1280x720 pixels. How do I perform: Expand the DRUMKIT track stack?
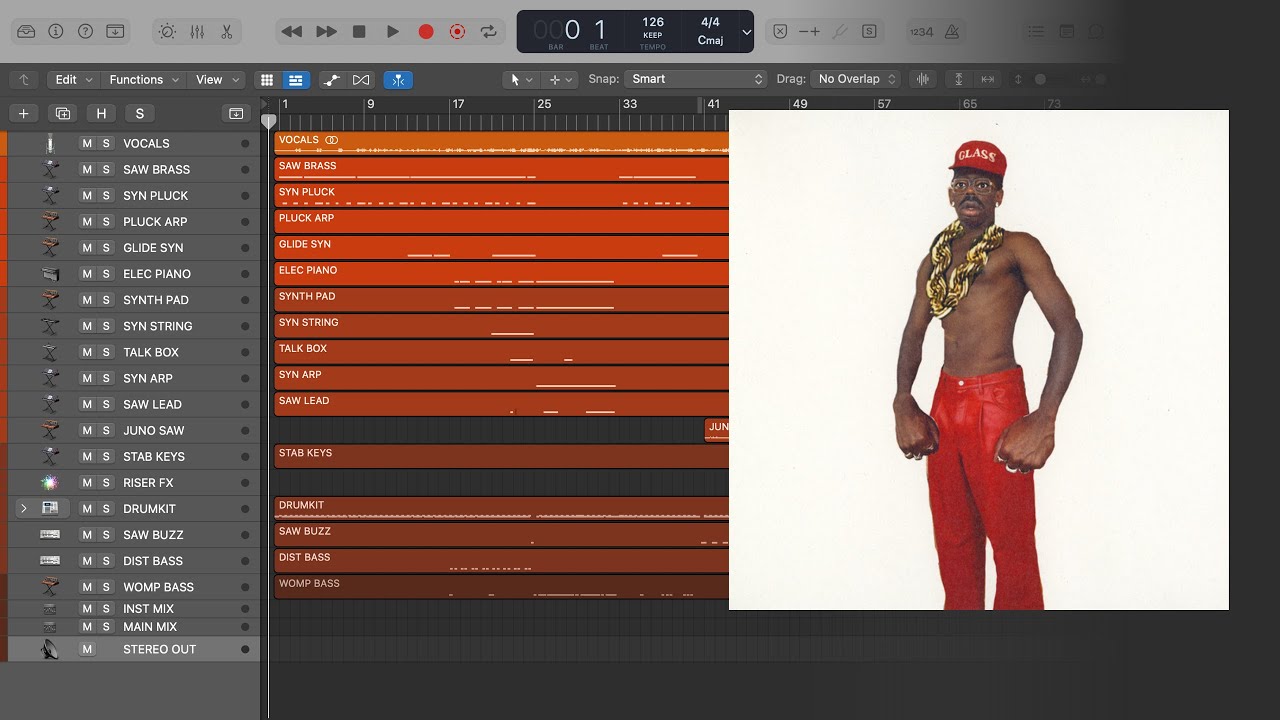tap(24, 509)
